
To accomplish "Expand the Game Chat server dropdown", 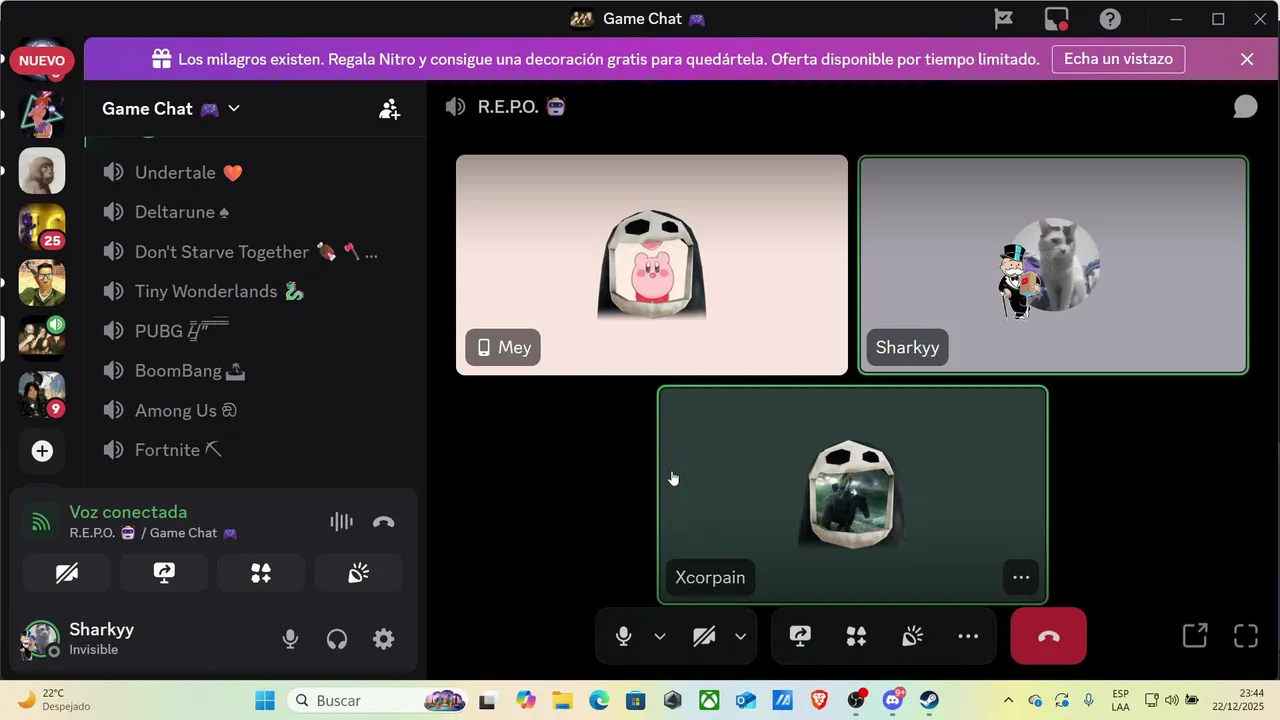I will [x=234, y=108].
